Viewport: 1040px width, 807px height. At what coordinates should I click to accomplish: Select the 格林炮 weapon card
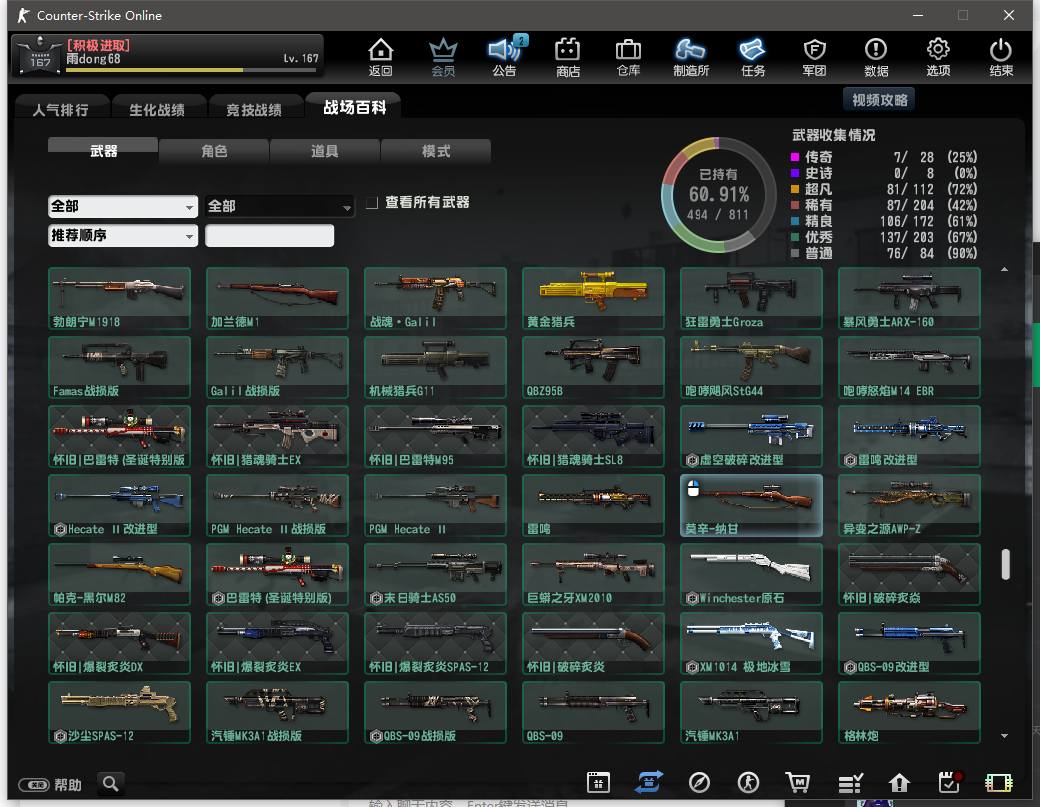[x=909, y=712]
